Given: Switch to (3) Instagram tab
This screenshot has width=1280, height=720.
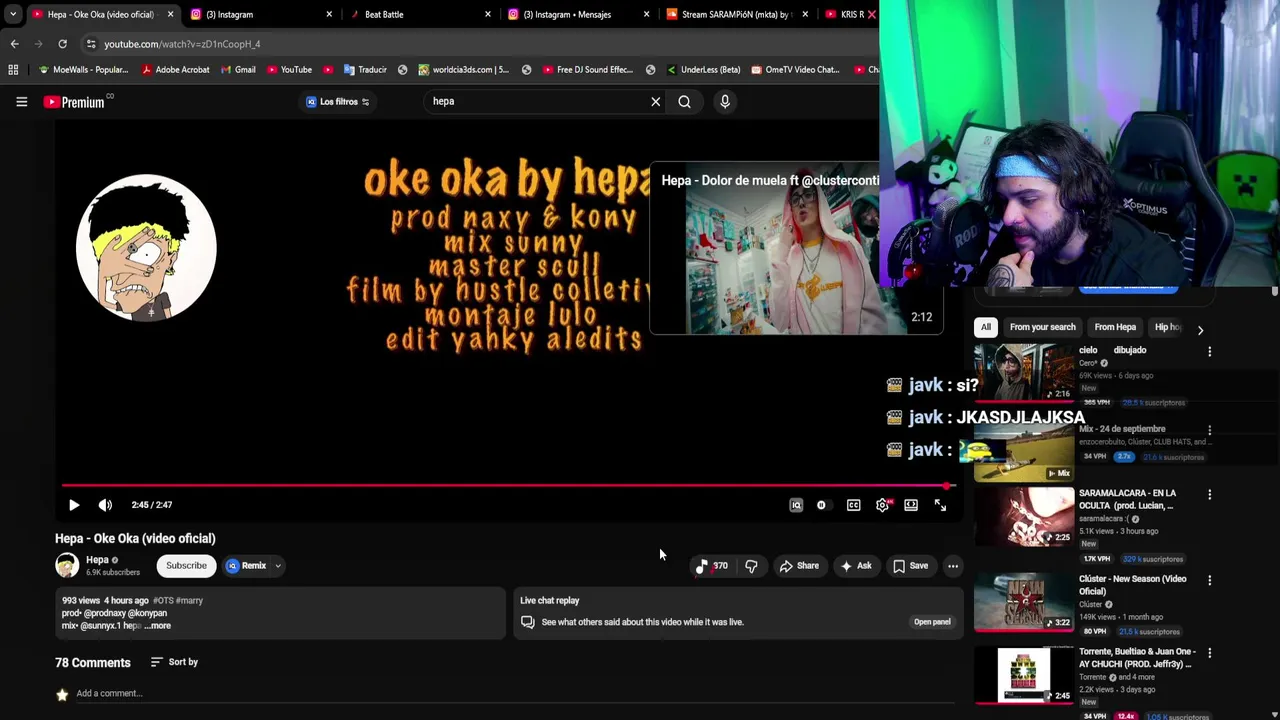Looking at the screenshot, I should coord(260,14).
